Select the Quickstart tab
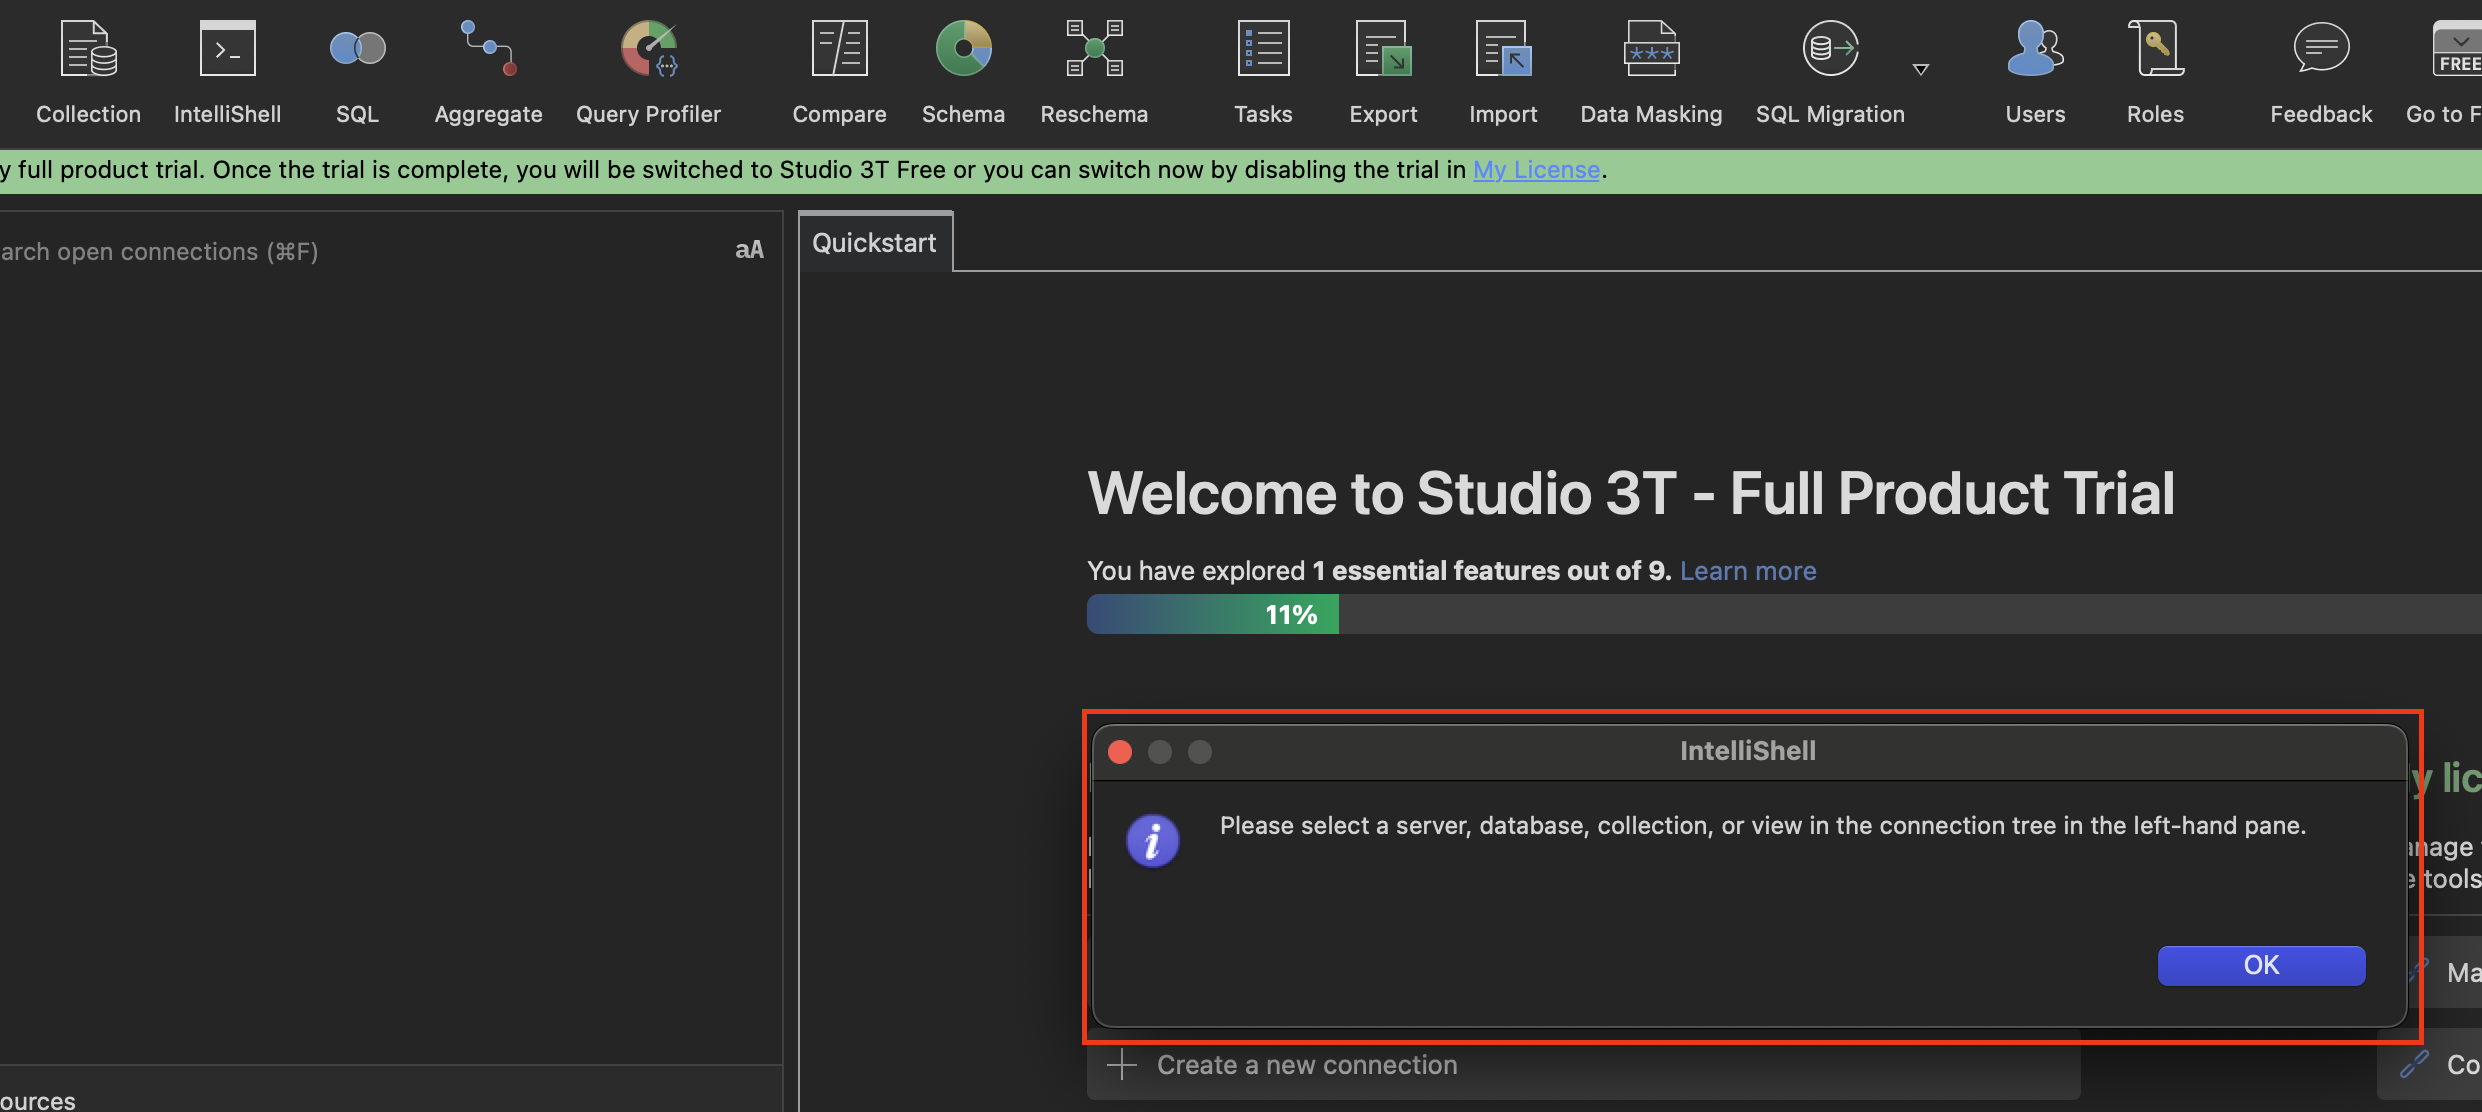Image resolution: width=2482 pixels, height=1112 pixels. (x=875, y=242)
